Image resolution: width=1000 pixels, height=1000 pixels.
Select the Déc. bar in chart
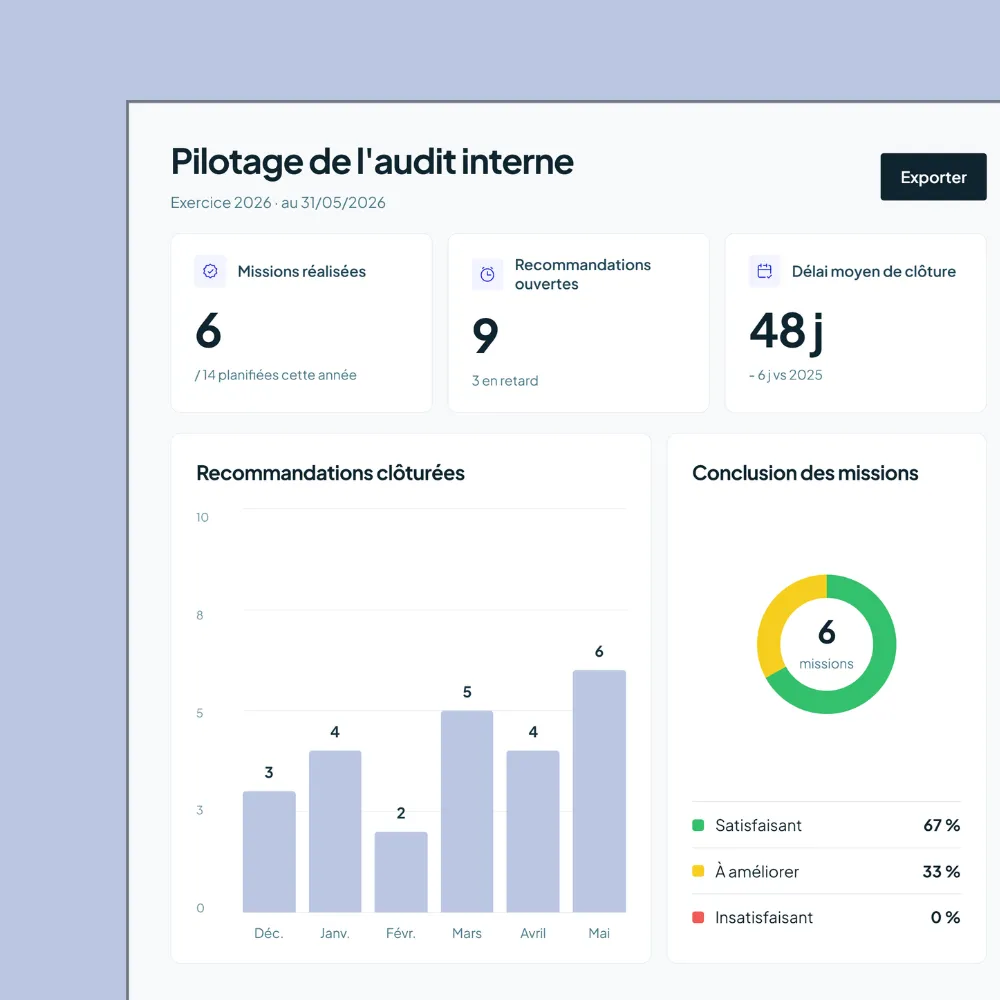click(x=269, y=851)
